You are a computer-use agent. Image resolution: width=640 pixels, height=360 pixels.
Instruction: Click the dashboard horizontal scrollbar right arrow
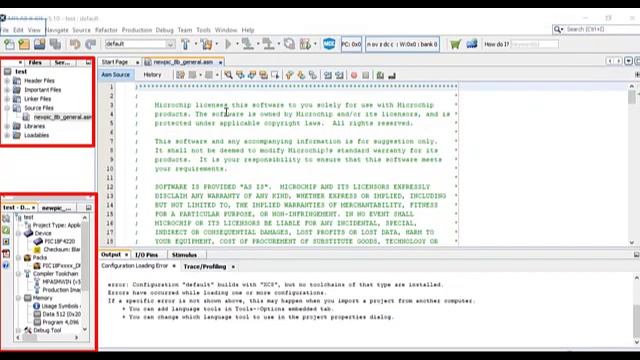(76, 338)
